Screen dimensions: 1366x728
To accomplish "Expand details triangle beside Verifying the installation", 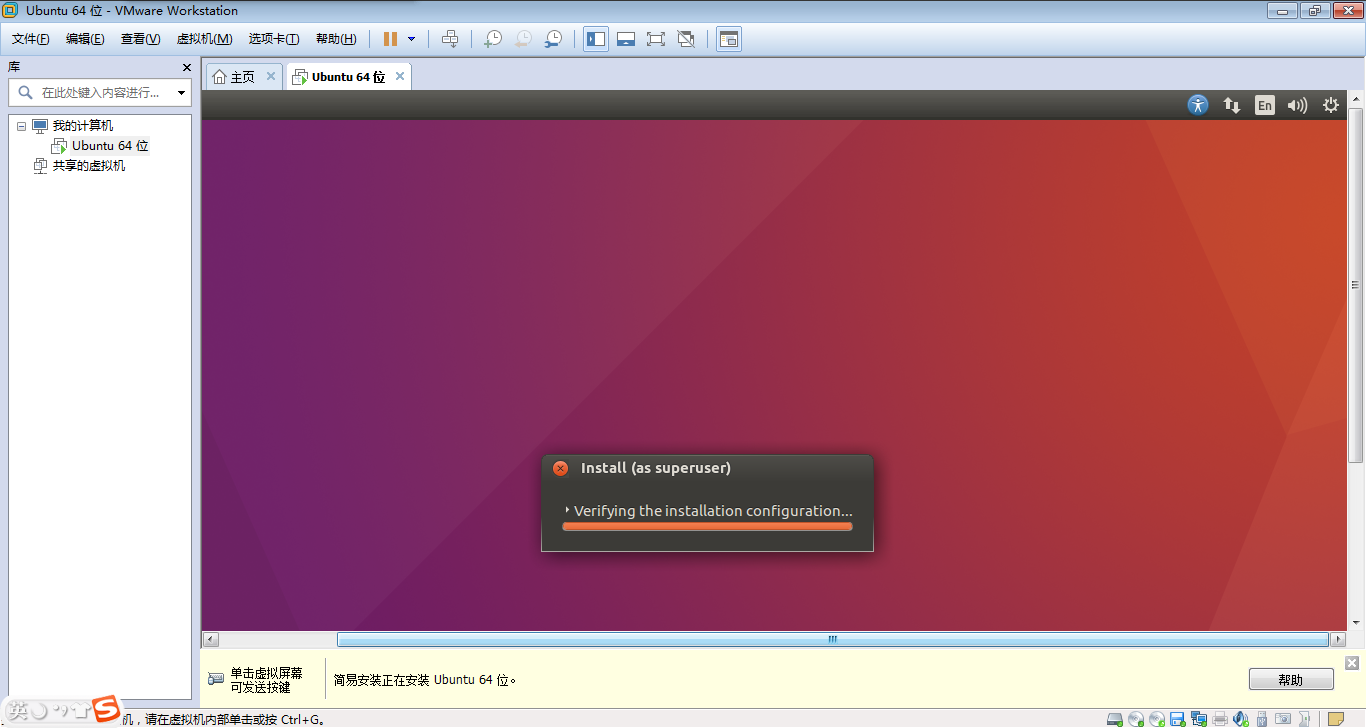I will pos(567,510).
